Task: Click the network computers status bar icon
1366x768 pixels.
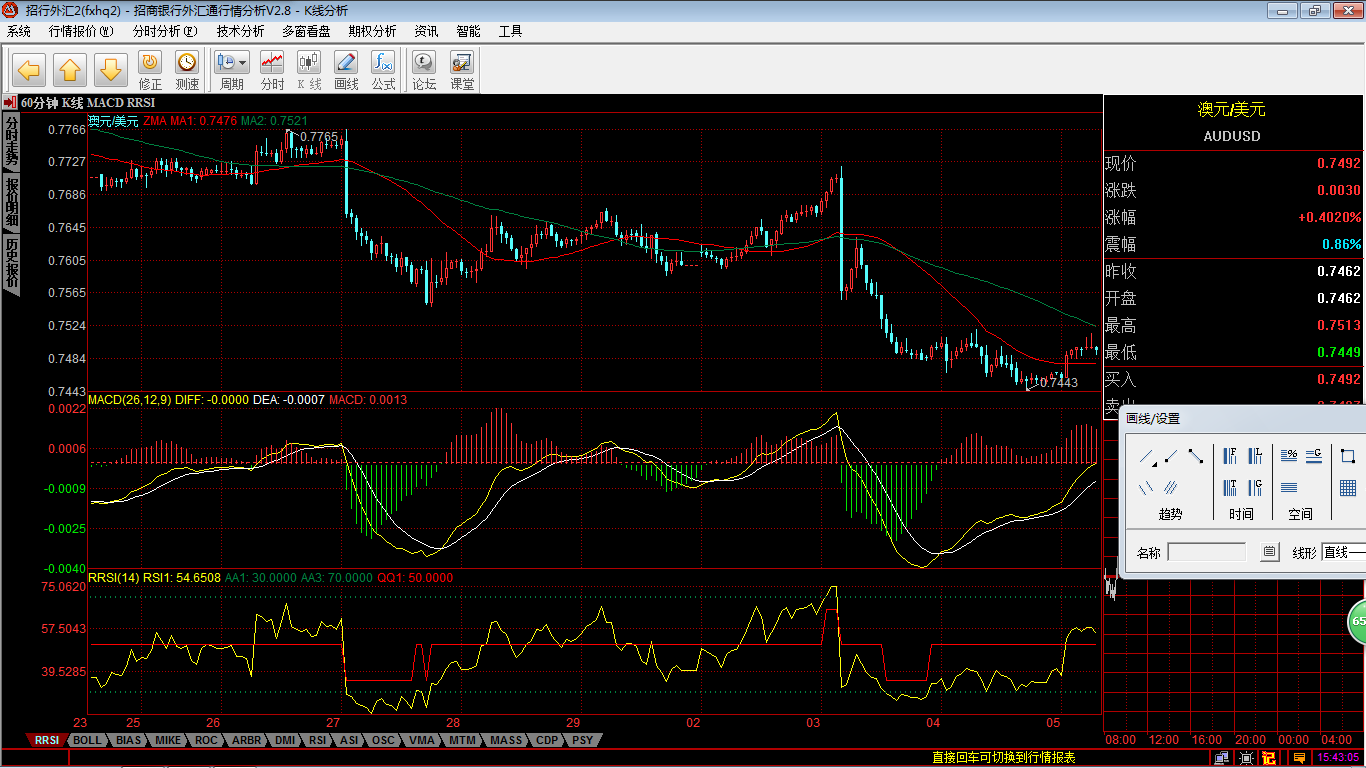Action: point(1222,758)
